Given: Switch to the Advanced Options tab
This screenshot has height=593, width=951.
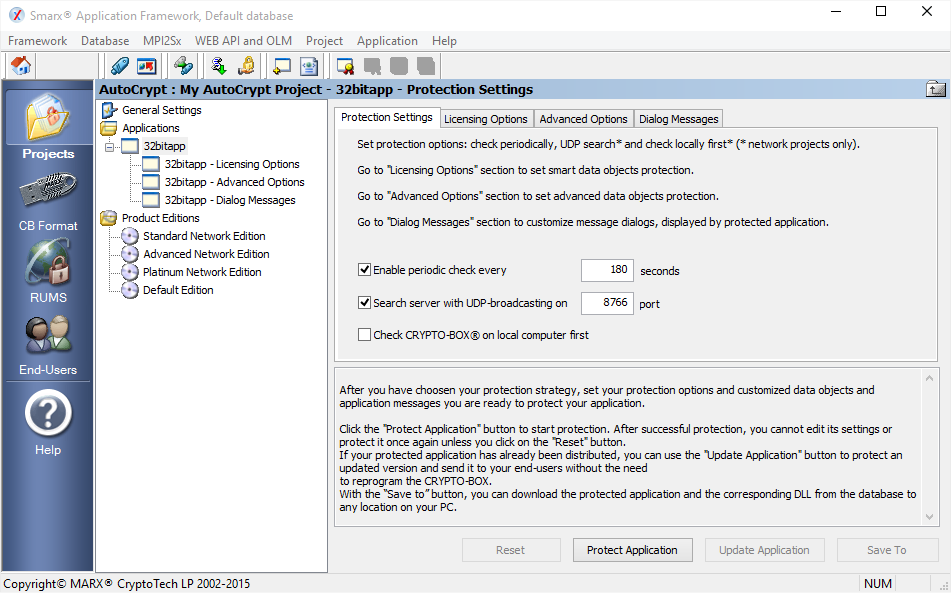Looking at the screenshot, I should coord(583,119).
